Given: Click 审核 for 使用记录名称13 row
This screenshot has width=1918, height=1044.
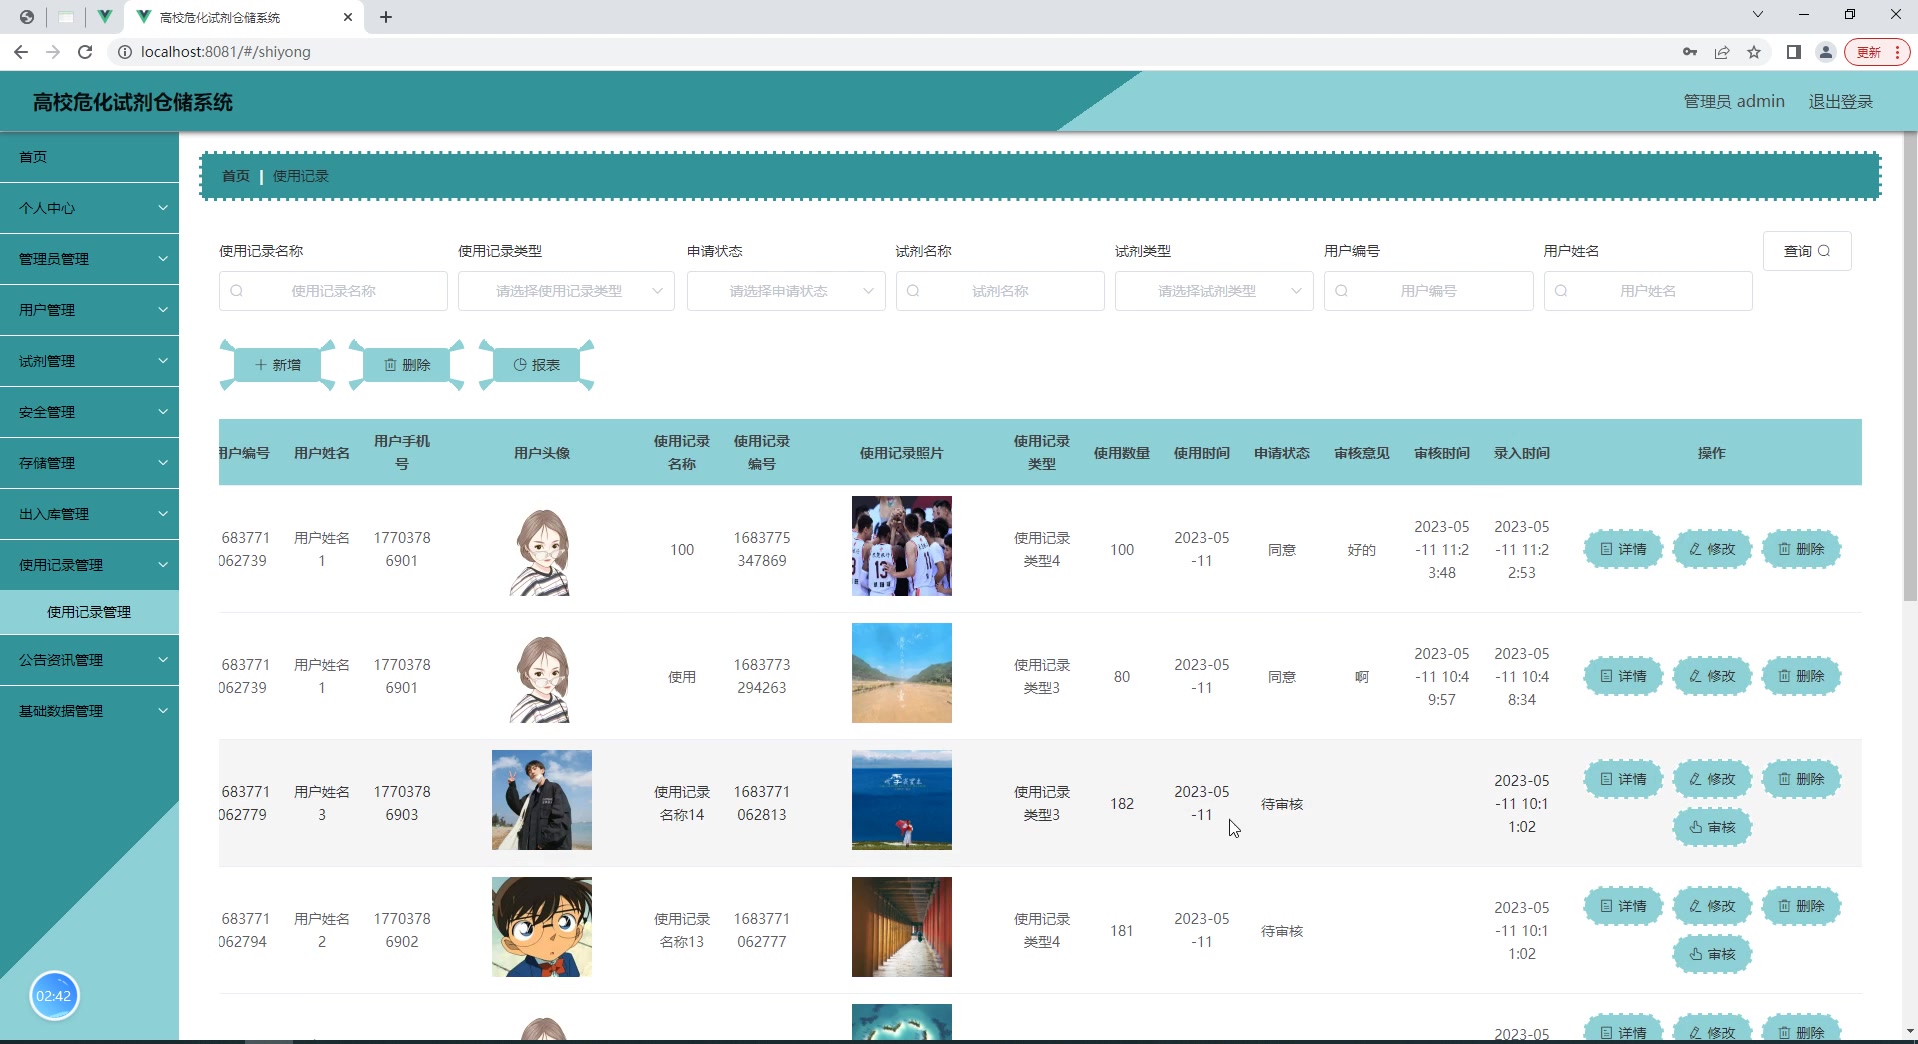Looking at the screenshot, I should click(1712, 954).
